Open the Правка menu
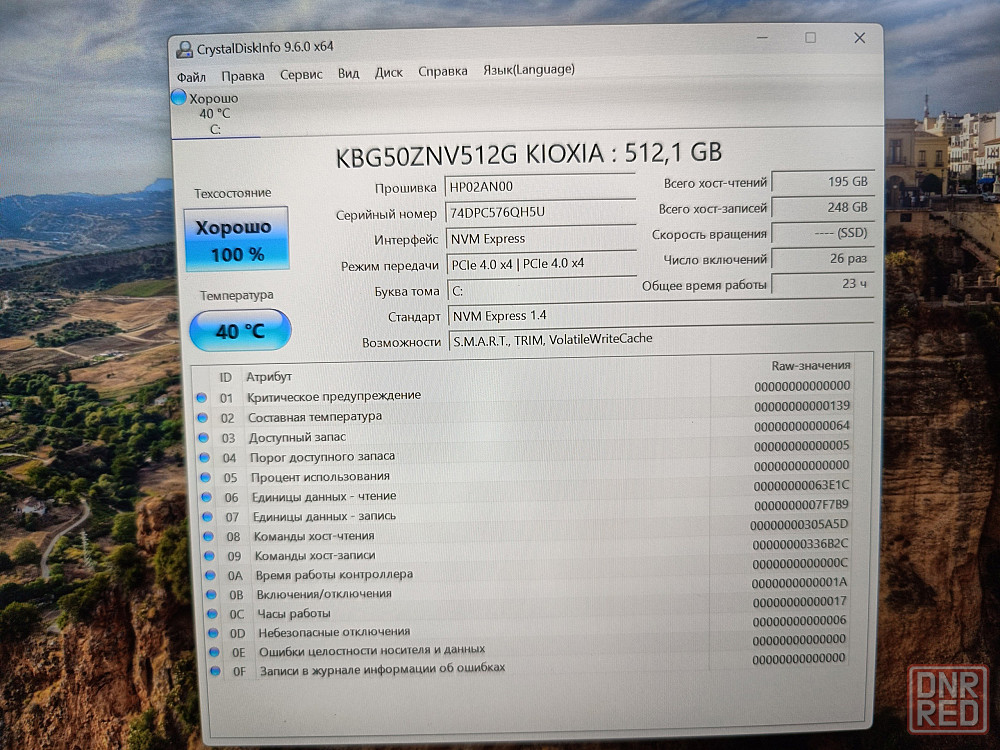 pos(243,76)
